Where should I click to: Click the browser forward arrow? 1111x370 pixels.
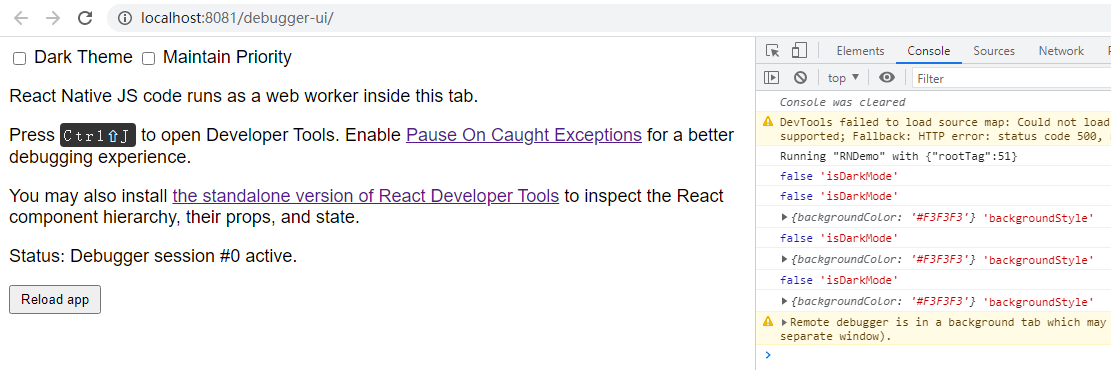pos(53,18)
